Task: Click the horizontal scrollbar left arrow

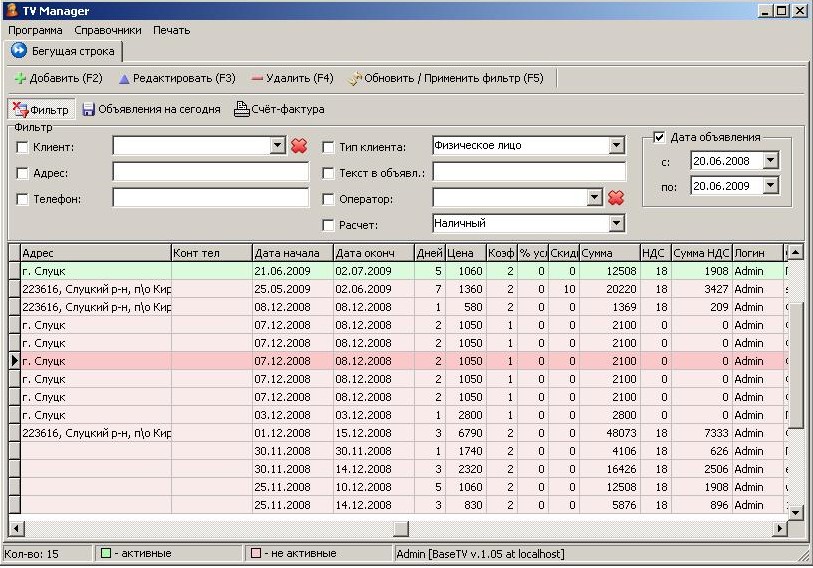Action: click(x=16, y=529)
